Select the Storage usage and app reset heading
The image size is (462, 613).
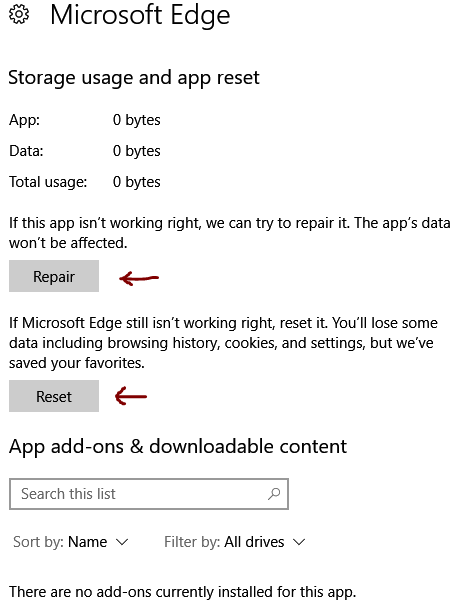pos(134,78)
